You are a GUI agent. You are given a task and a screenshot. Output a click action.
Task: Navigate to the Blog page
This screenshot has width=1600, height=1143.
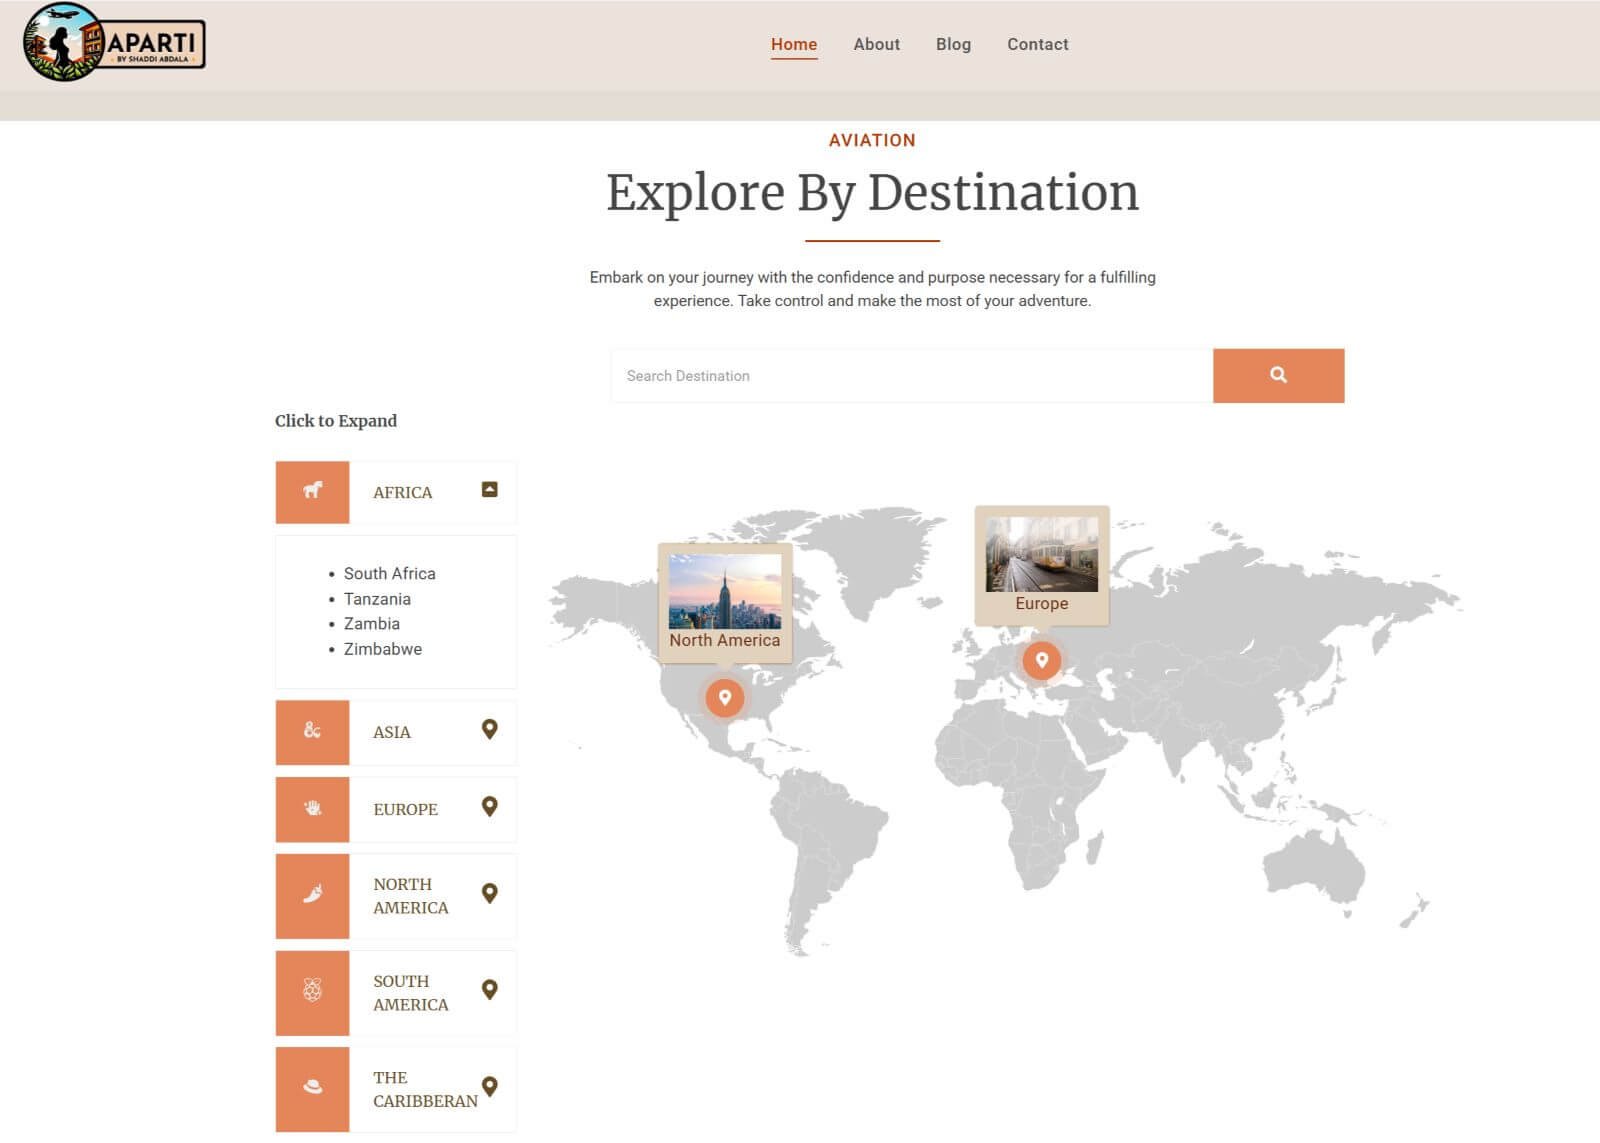953,44
